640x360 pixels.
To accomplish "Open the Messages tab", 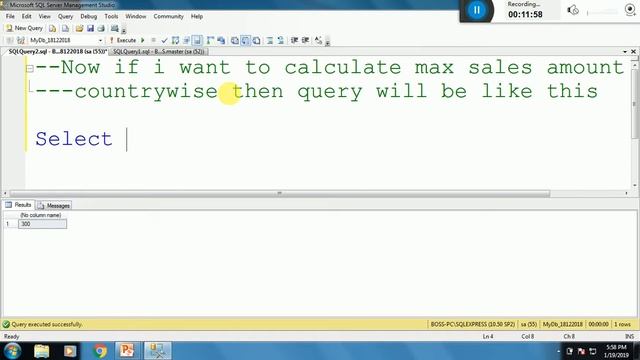I will (54, 206).
